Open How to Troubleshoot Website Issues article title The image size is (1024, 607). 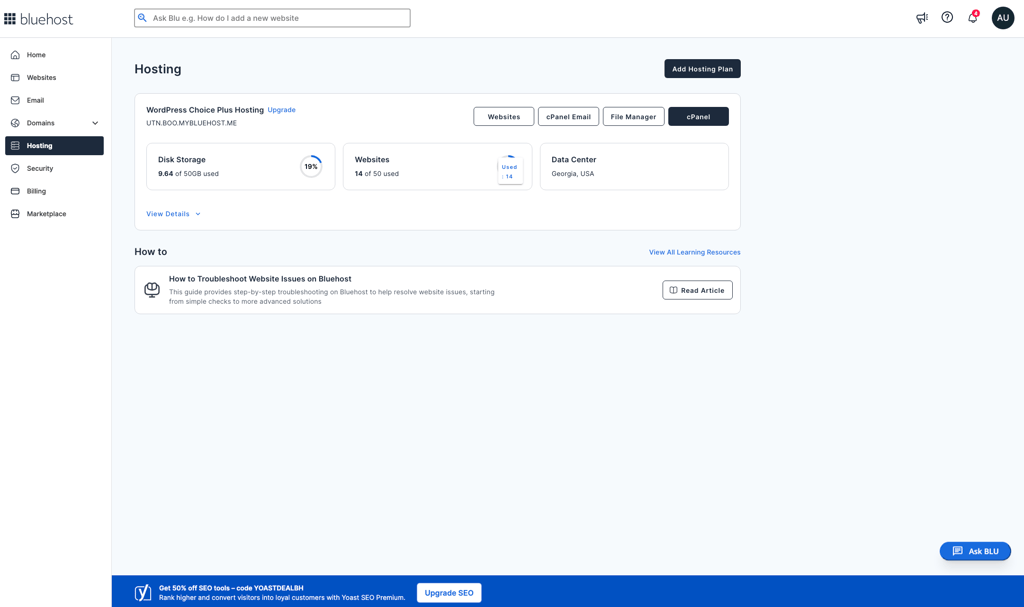(260, 279)
